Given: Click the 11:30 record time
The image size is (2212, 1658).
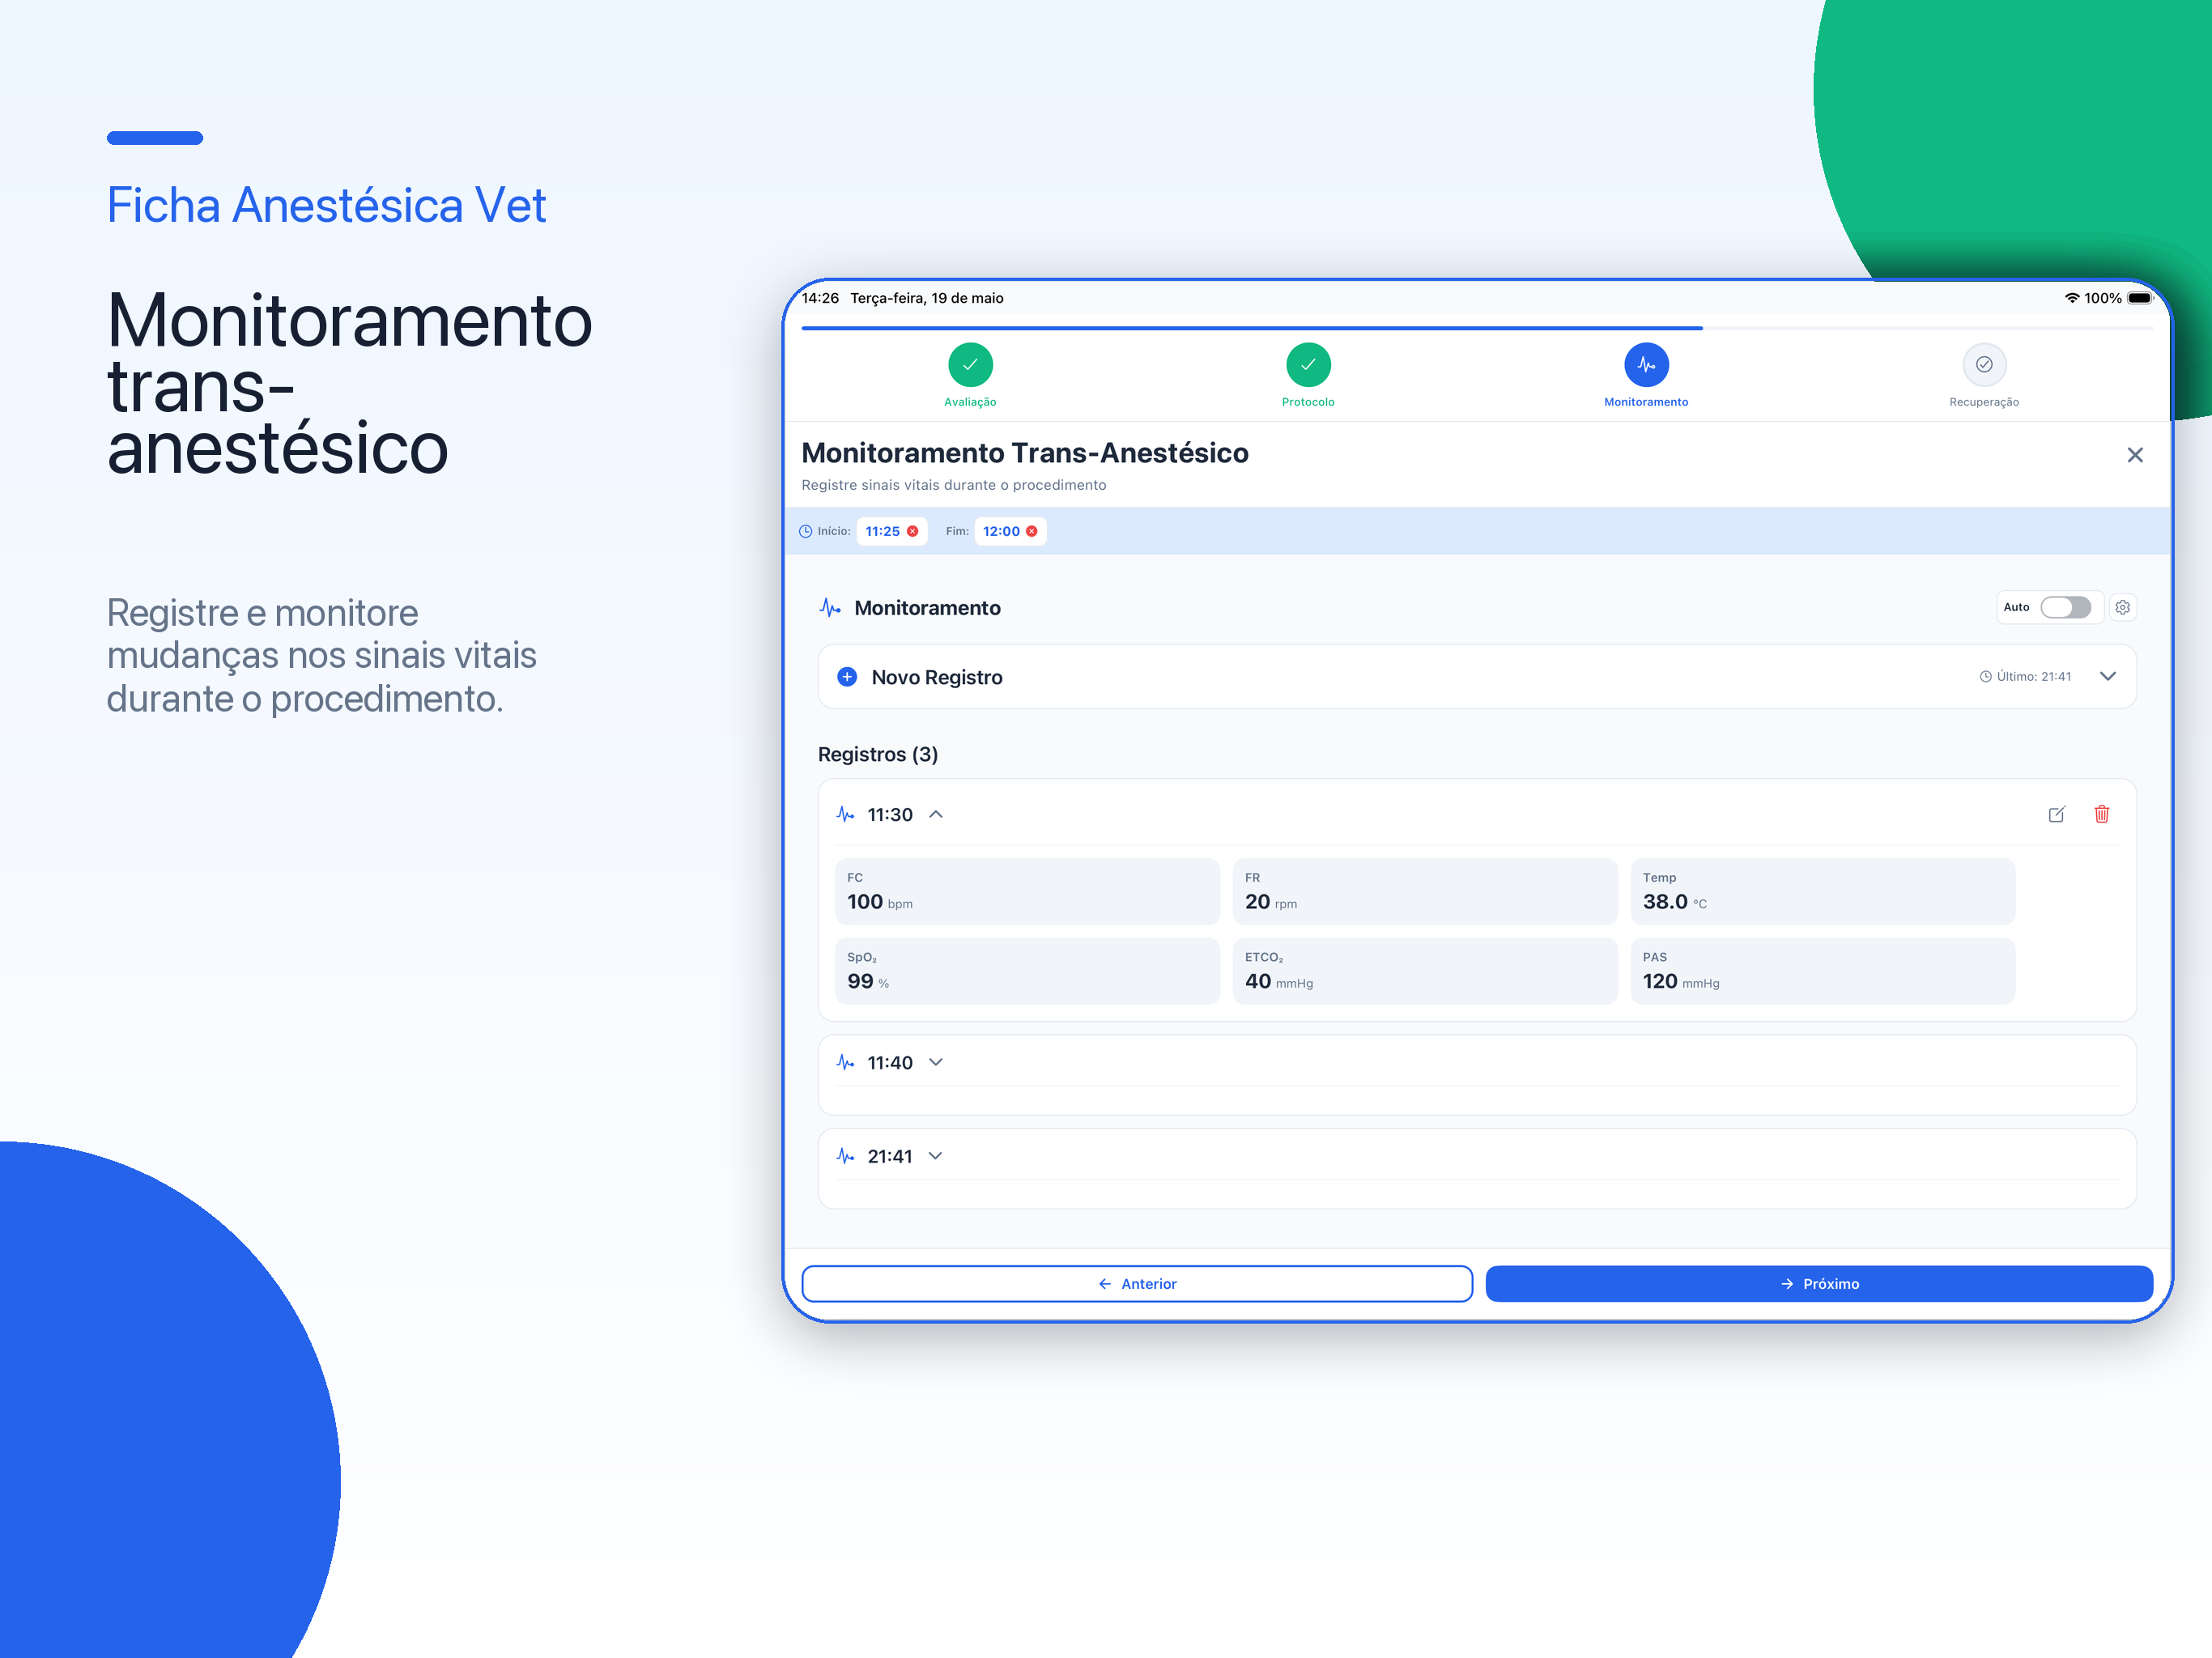Looking at the screenshot, I should pos(890,814).
